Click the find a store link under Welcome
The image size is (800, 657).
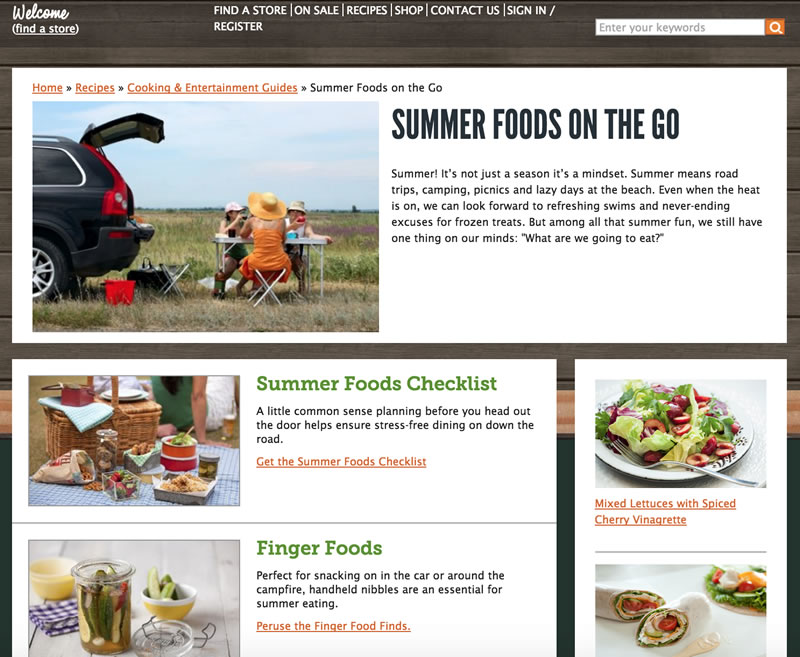45,29
